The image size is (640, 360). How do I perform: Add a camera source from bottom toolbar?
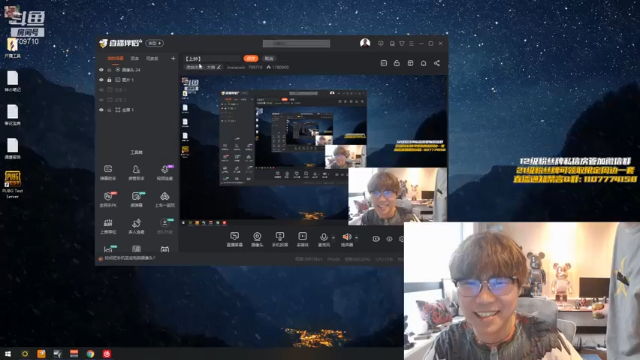257,239
